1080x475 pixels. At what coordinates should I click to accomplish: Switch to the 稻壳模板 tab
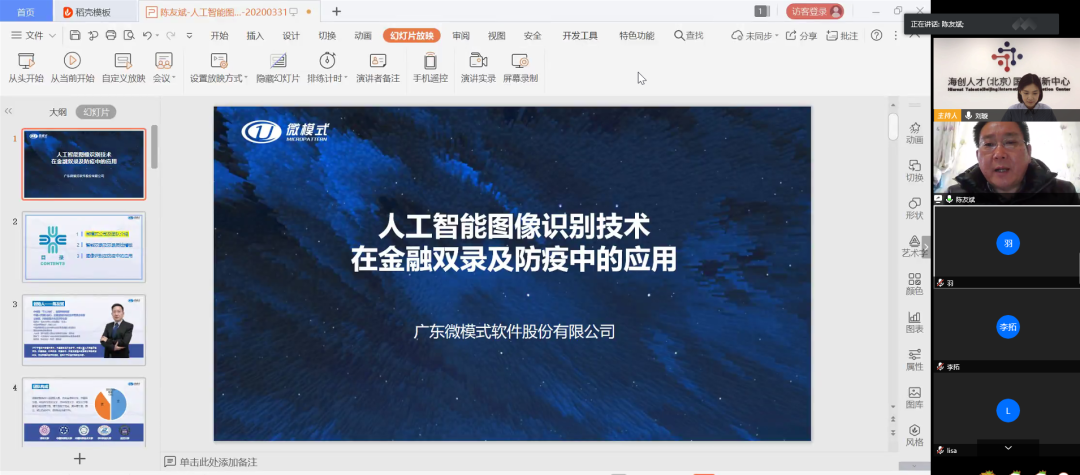(94, 12)
